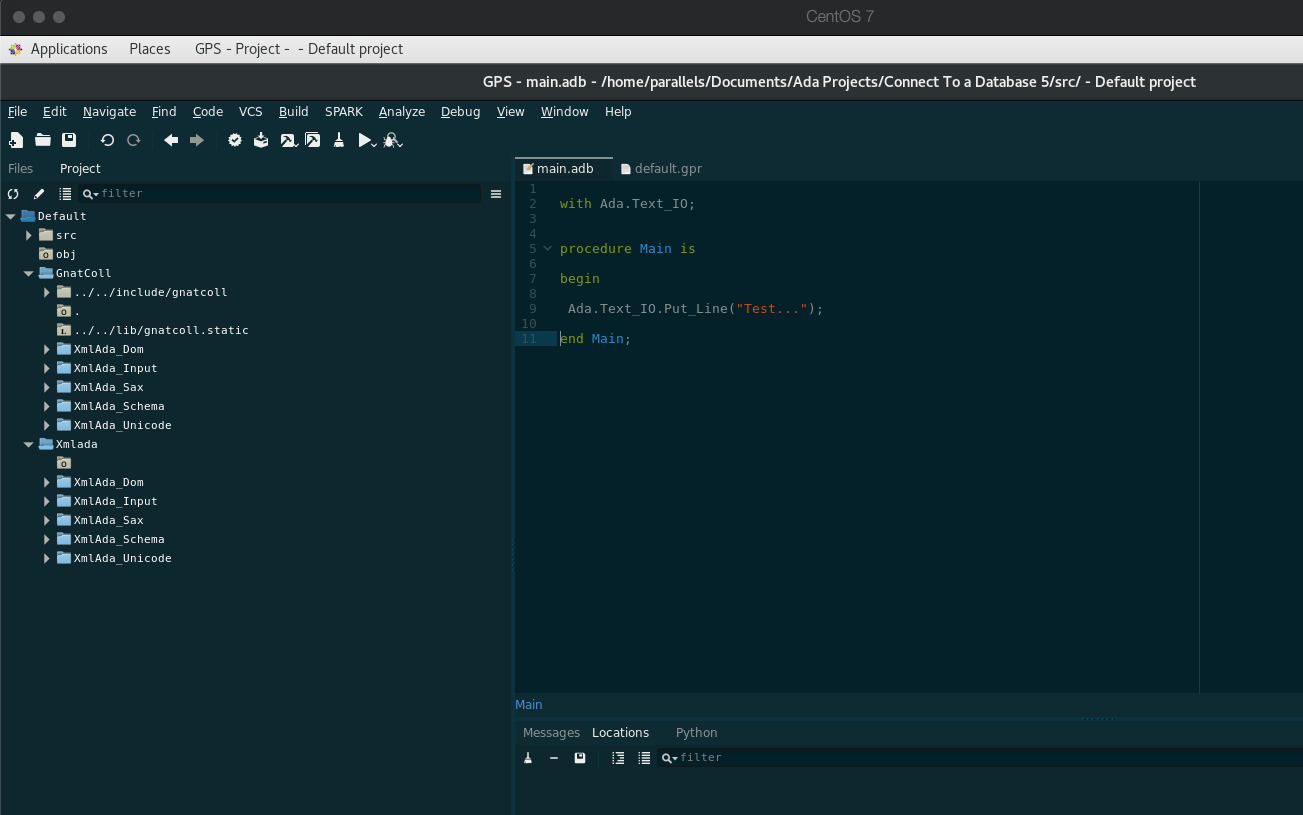Export locations with the floppy icon
This screenshot has height=815, width=1303.
580,758
